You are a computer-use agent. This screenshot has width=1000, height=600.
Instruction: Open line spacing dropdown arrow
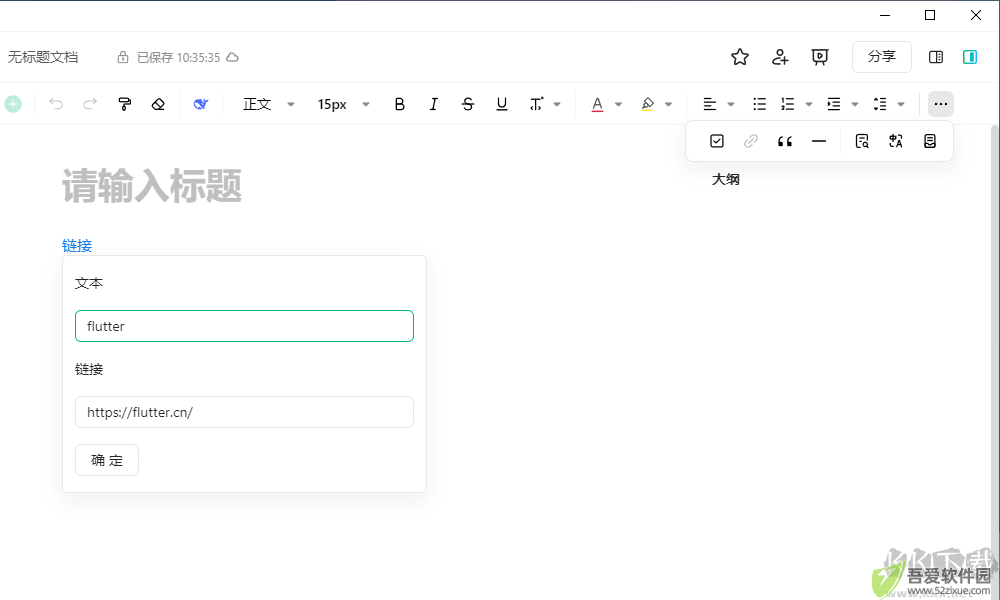point(901,104)
